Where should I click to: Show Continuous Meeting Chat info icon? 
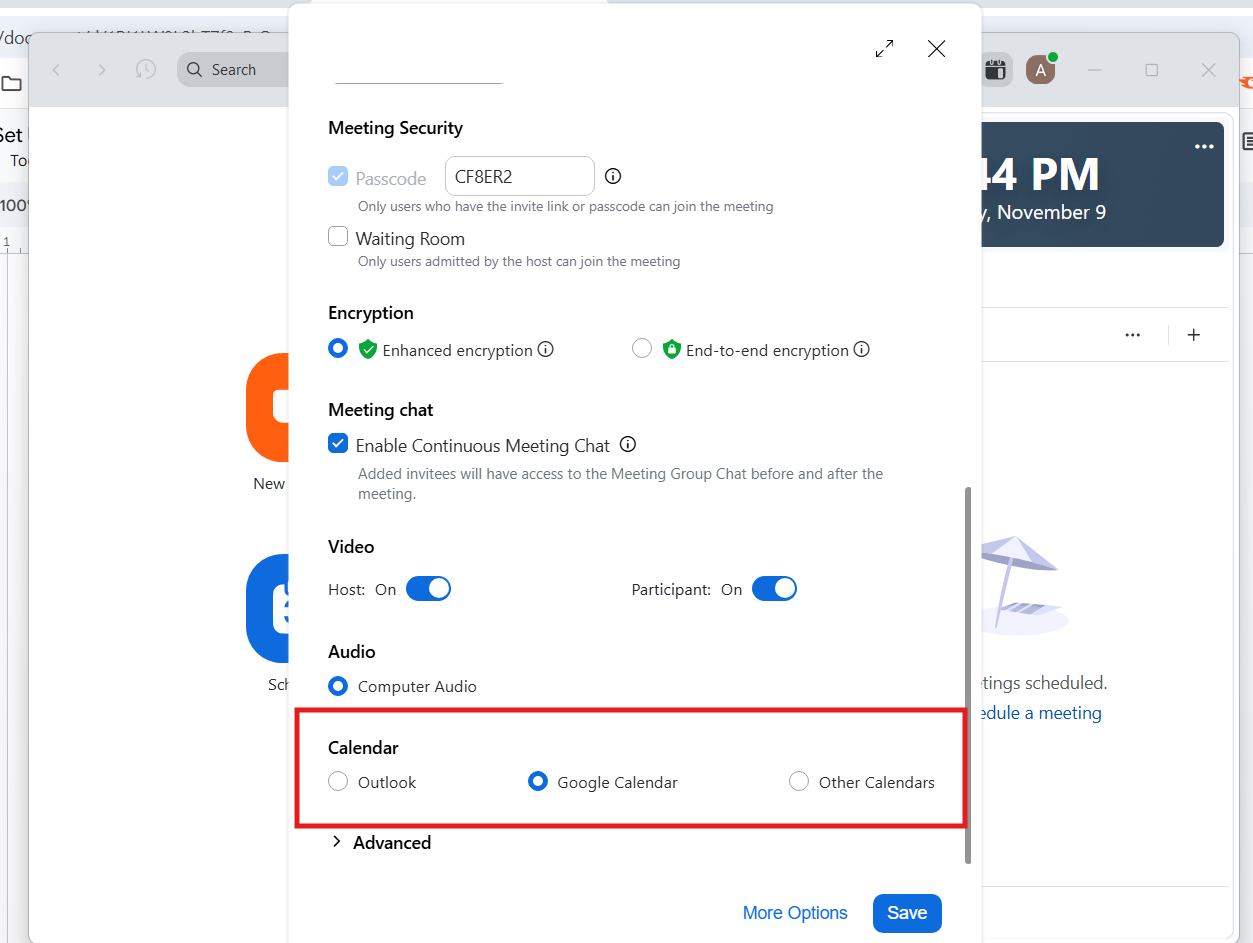point(628,445)
